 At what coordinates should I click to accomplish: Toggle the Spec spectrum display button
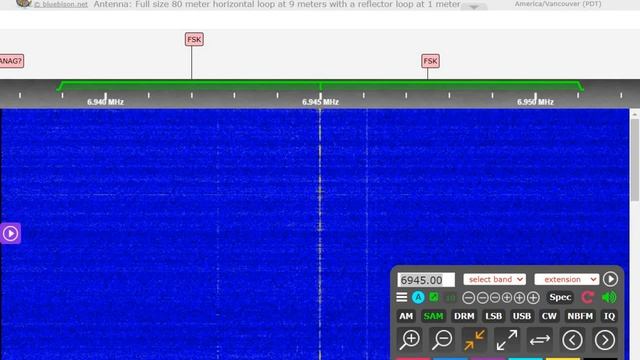(560, 297)
